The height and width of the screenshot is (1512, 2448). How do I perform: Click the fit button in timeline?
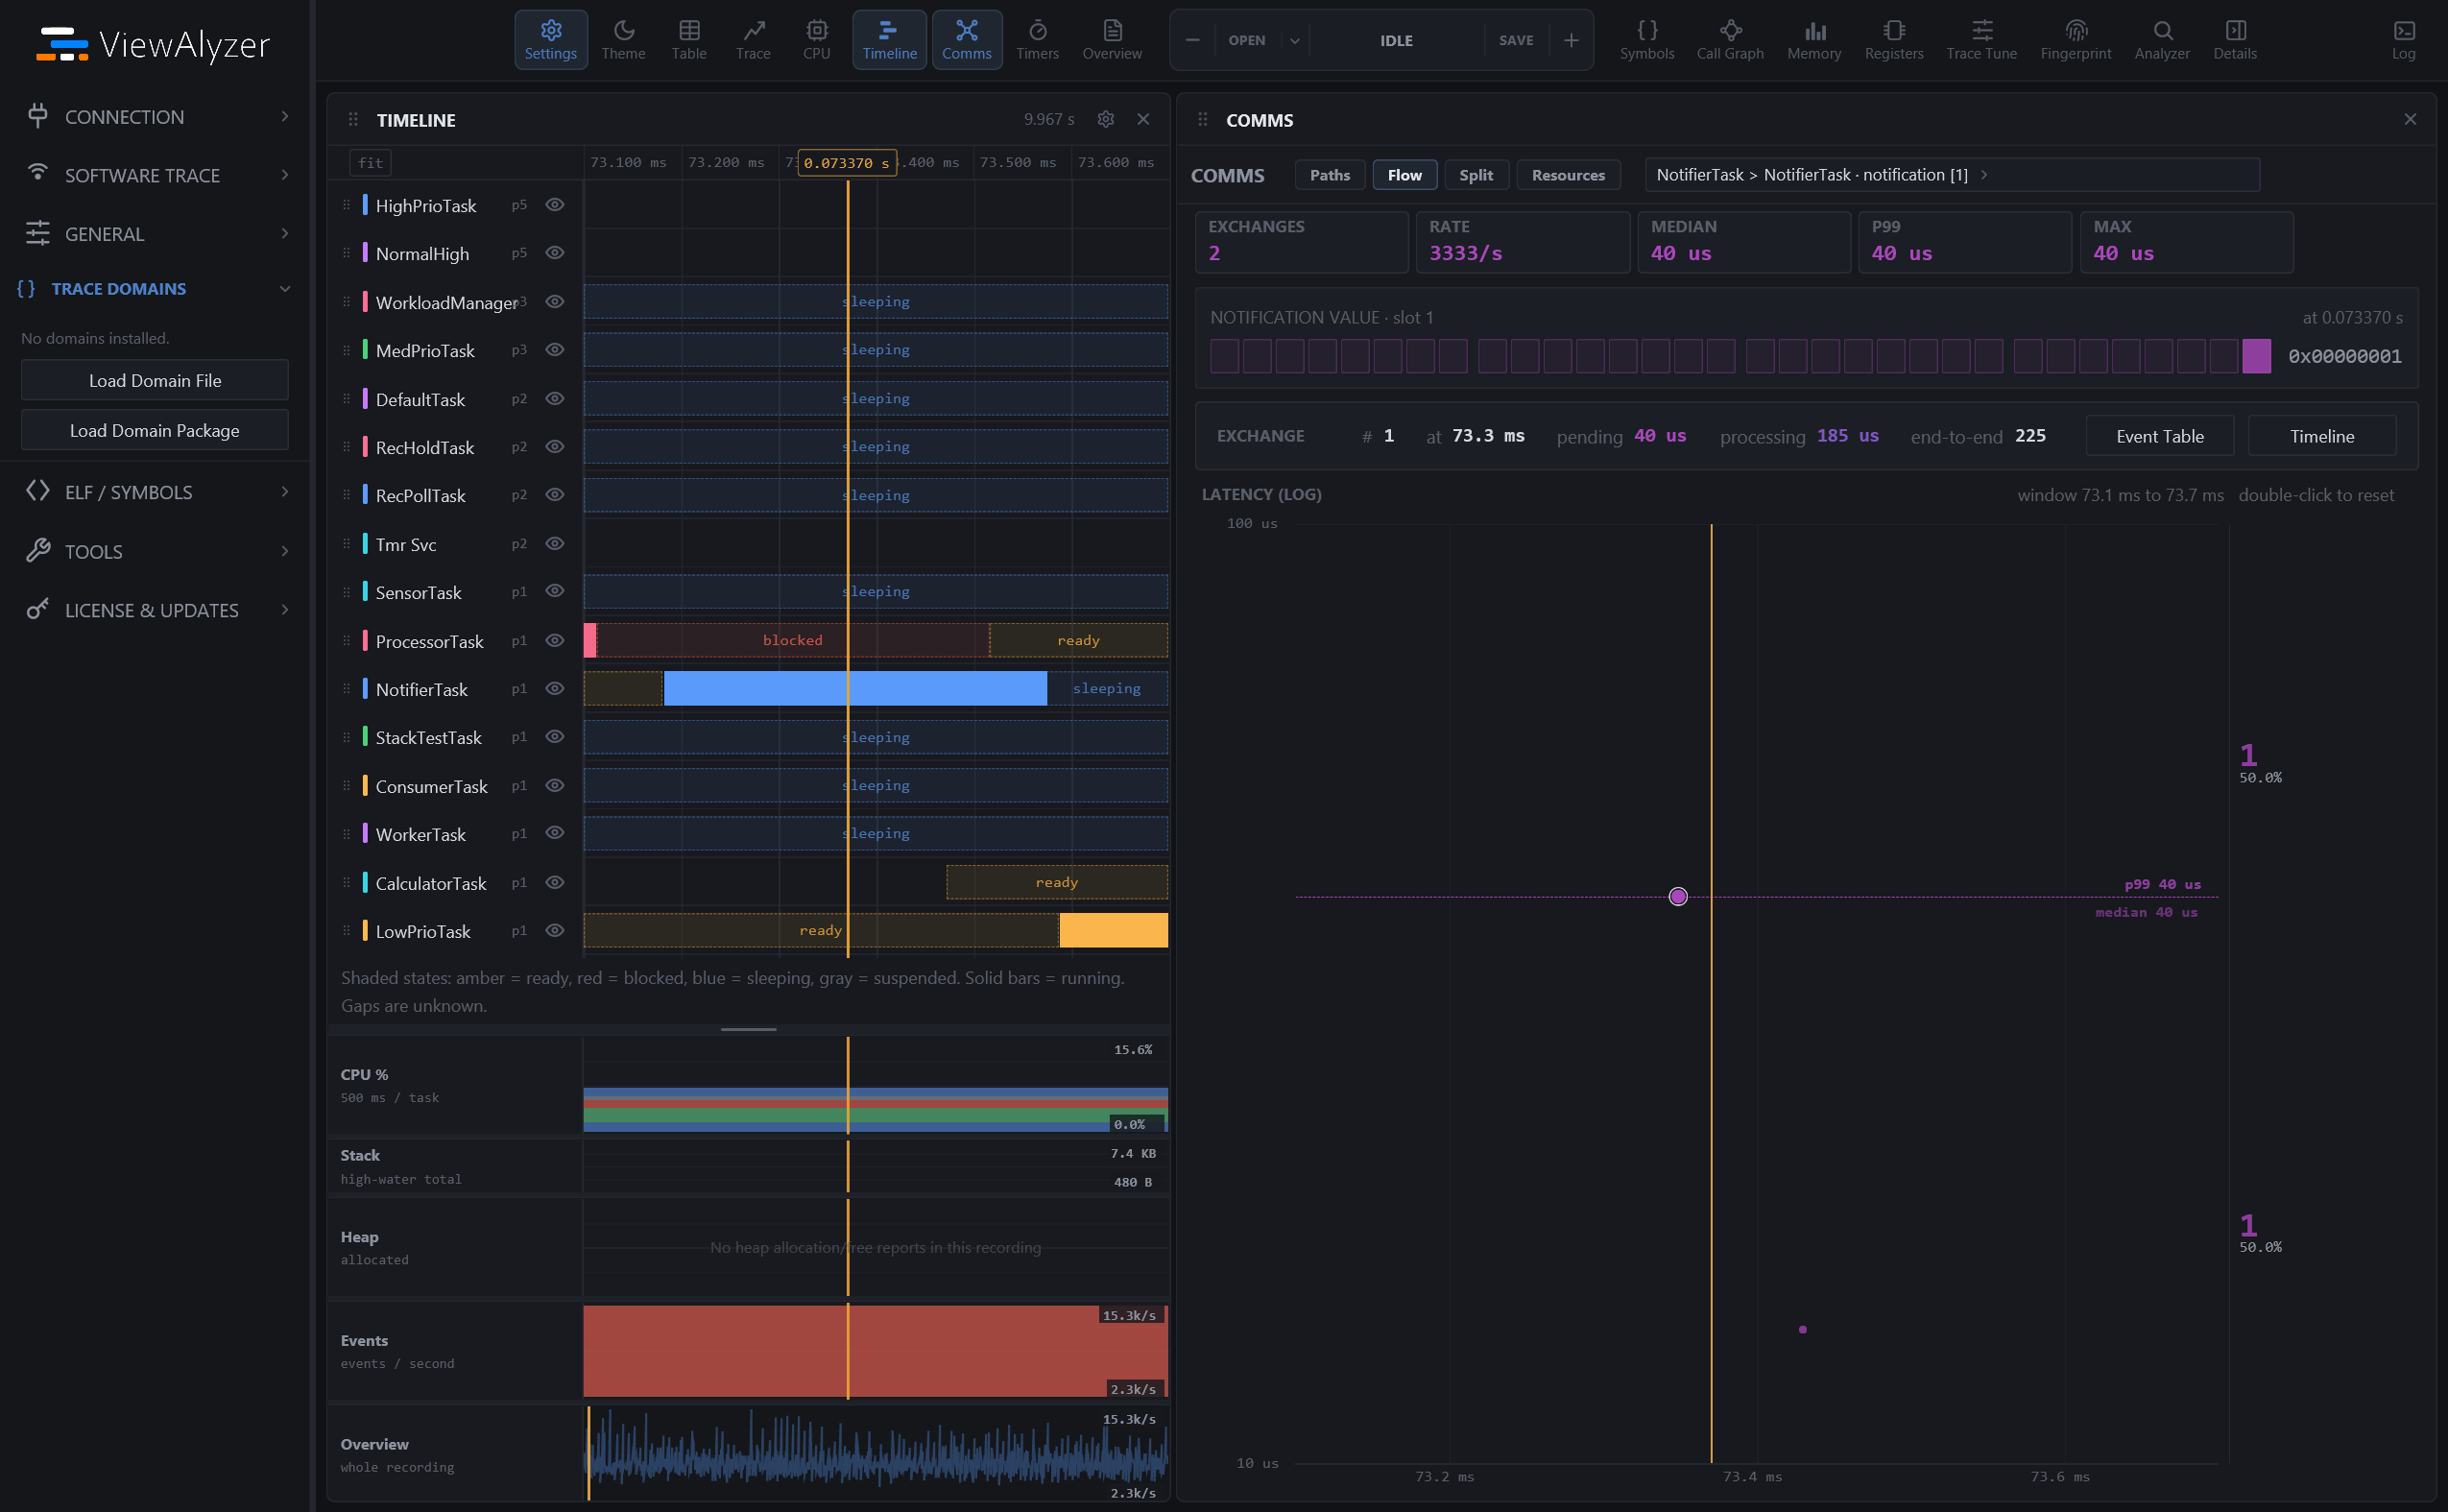pos(371,163)
